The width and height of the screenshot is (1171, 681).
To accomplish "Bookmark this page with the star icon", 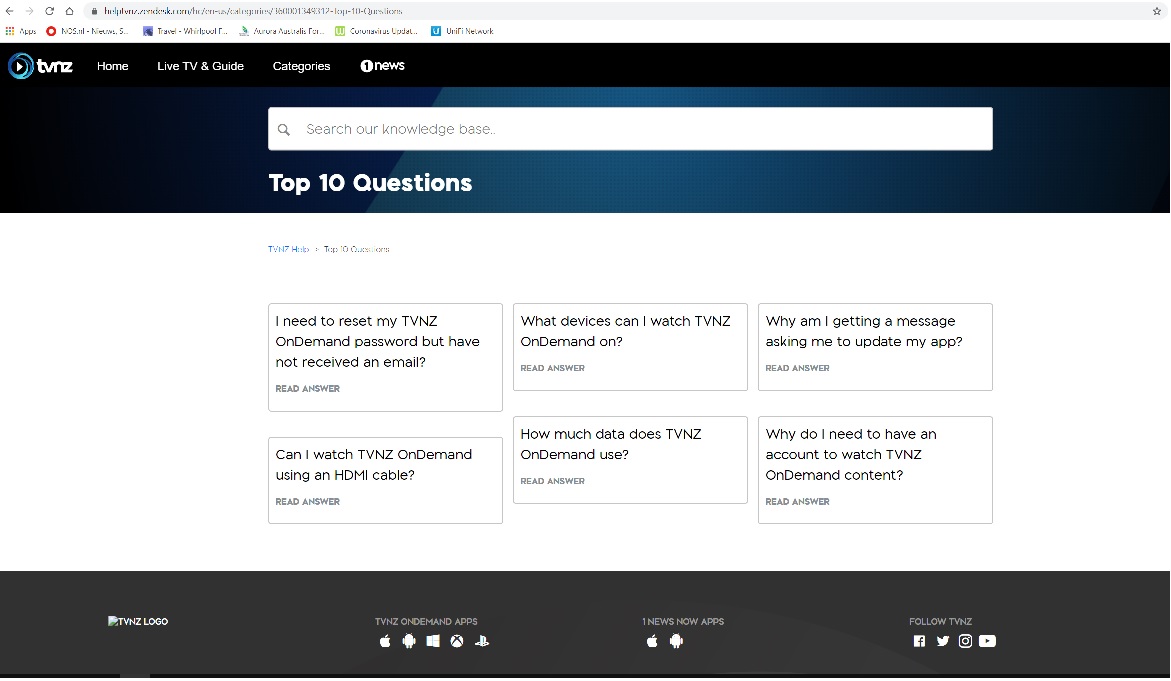I will pos(1157,11).
